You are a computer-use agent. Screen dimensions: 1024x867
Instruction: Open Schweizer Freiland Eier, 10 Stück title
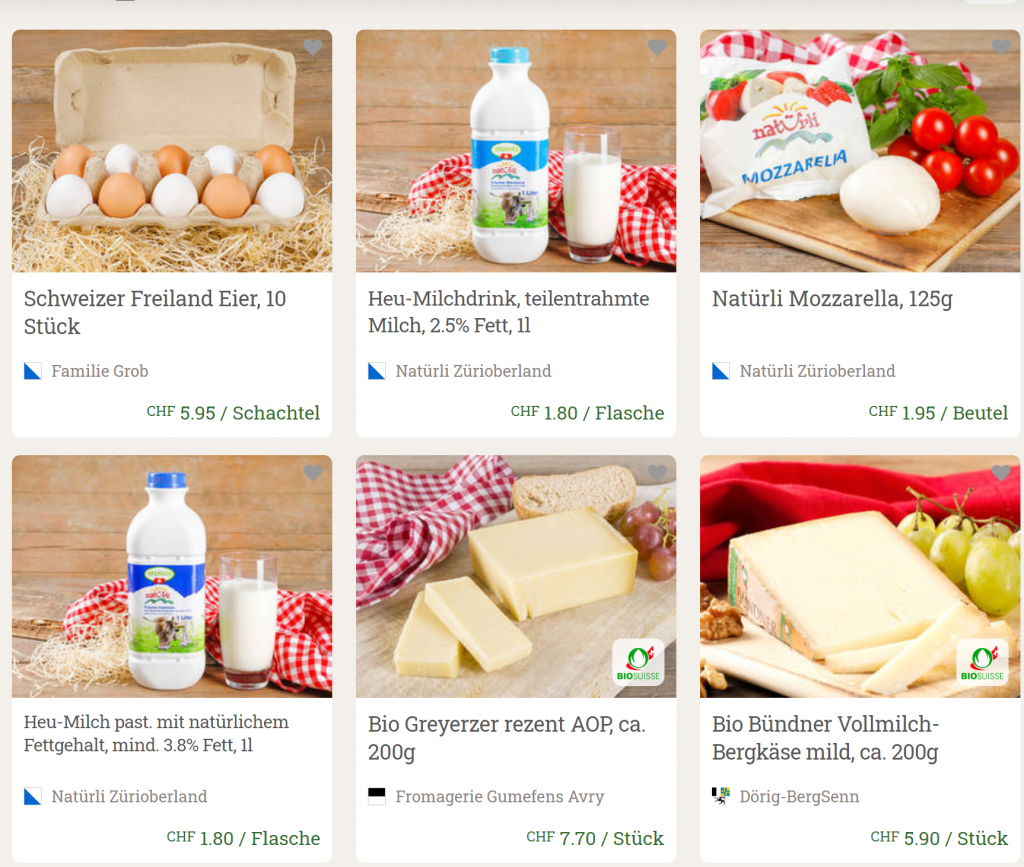[x=155, y=312]
